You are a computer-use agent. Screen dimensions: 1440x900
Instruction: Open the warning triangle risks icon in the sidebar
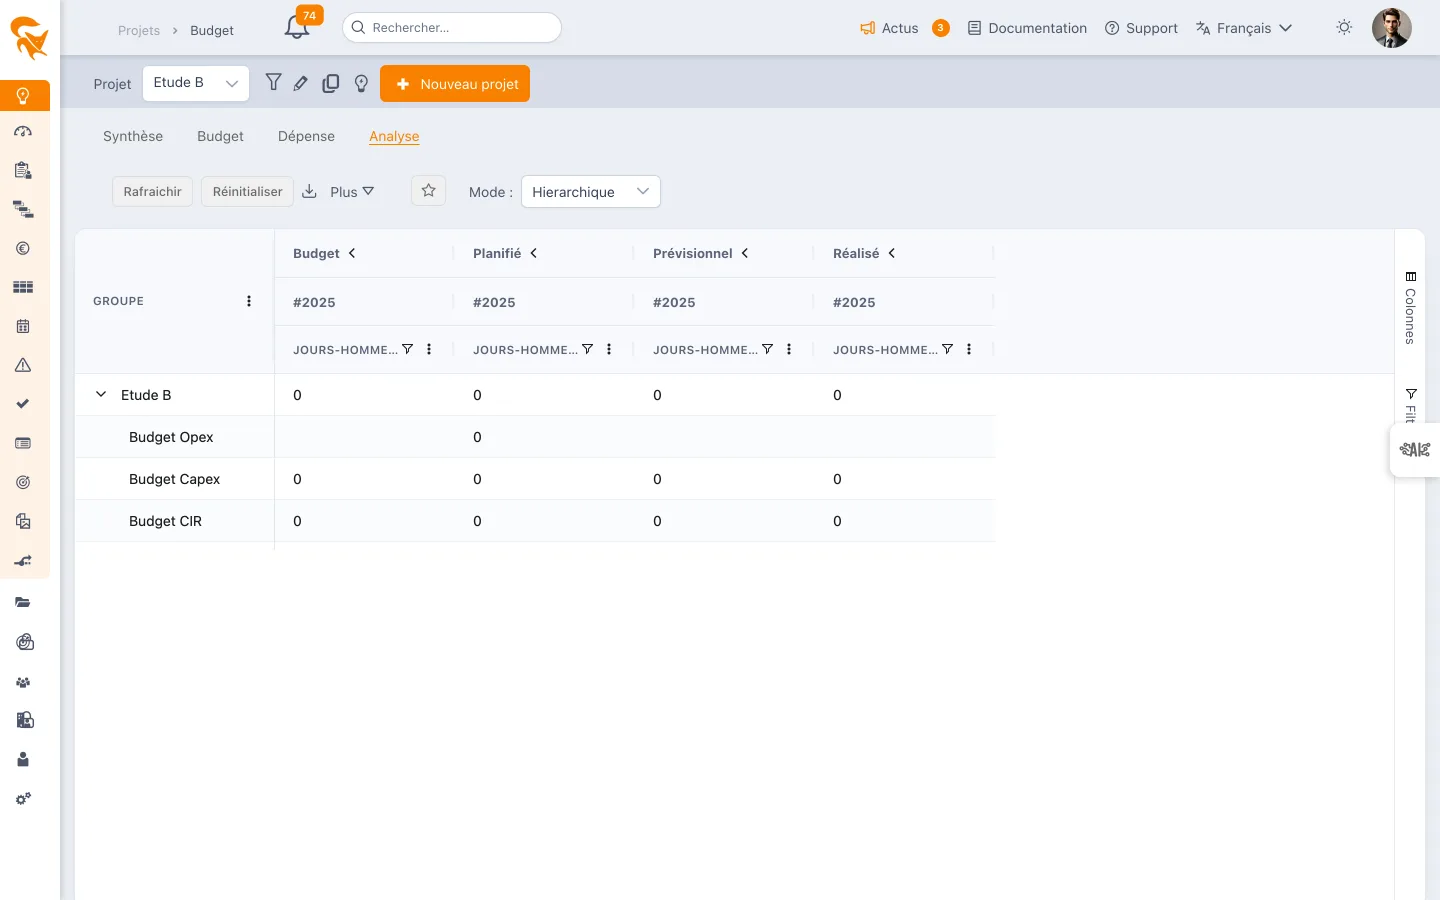pos(23,365)
